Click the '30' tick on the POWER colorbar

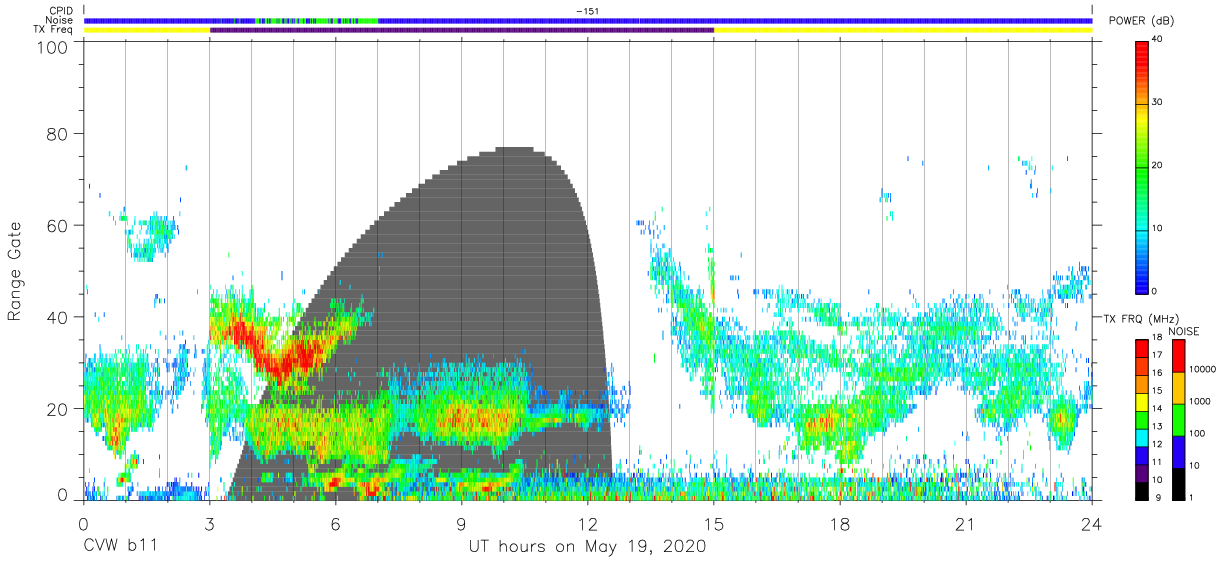pyautogui.click(x=1157, y=102)
